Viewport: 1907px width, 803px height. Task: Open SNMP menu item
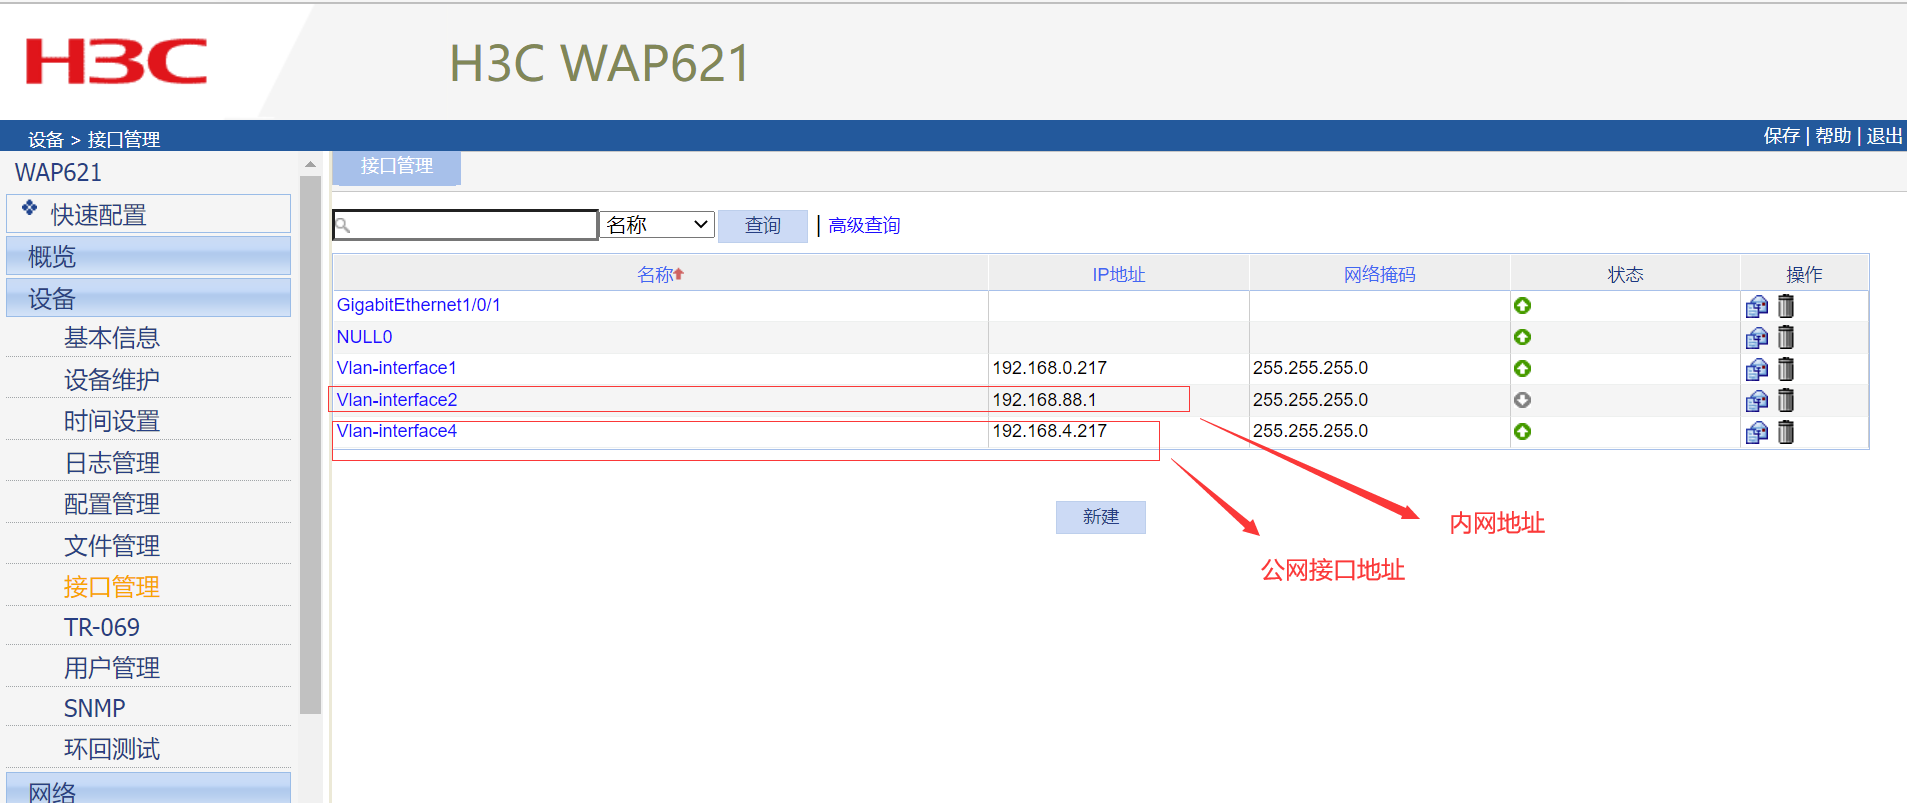[x=95, y=708]
